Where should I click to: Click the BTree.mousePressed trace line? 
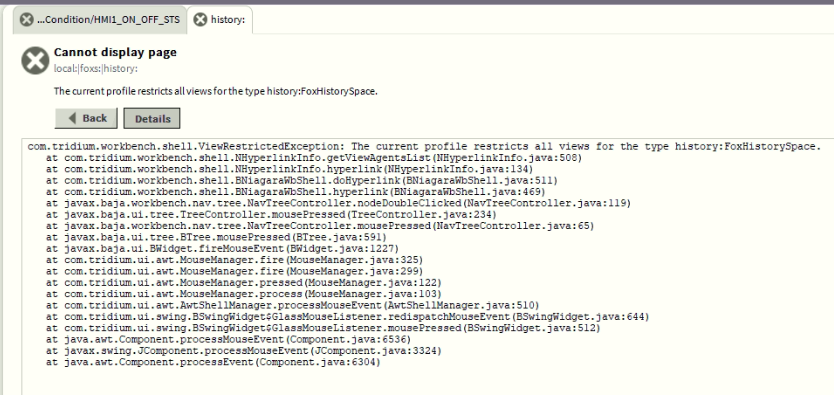(x=216, y=237)
